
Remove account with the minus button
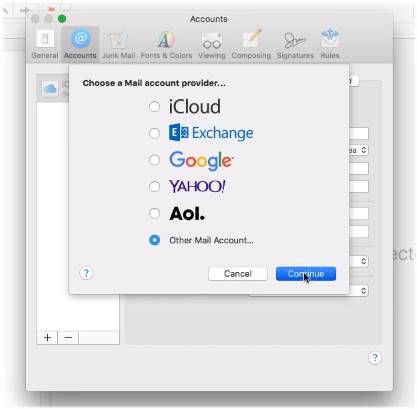click(68, 338)
